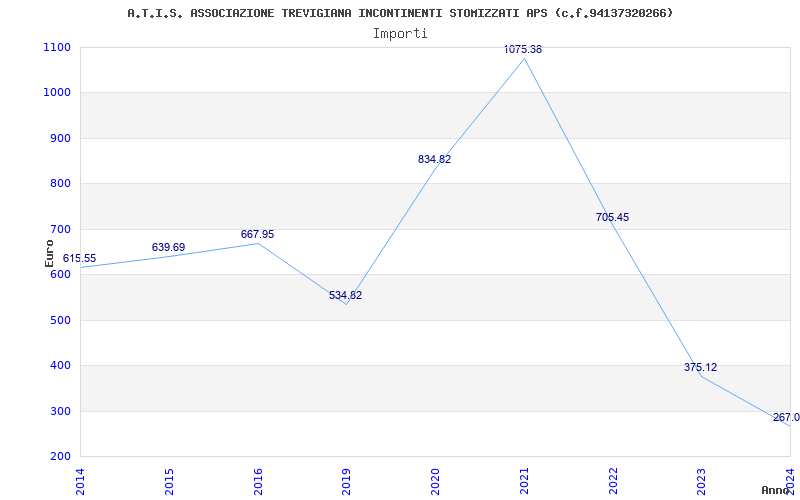
Task: Select the data label 534.82
Action: (x=345, y=295)
